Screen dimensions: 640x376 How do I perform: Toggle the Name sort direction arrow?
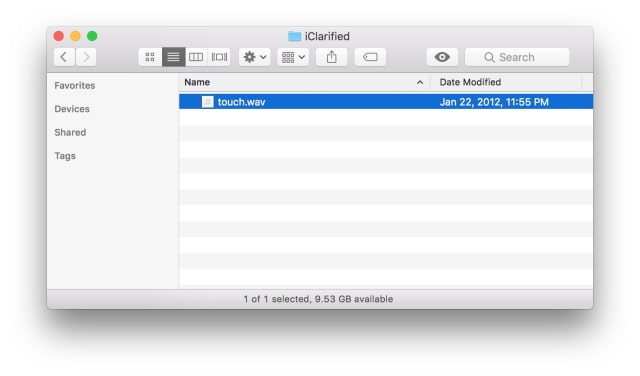pos(420,82)
